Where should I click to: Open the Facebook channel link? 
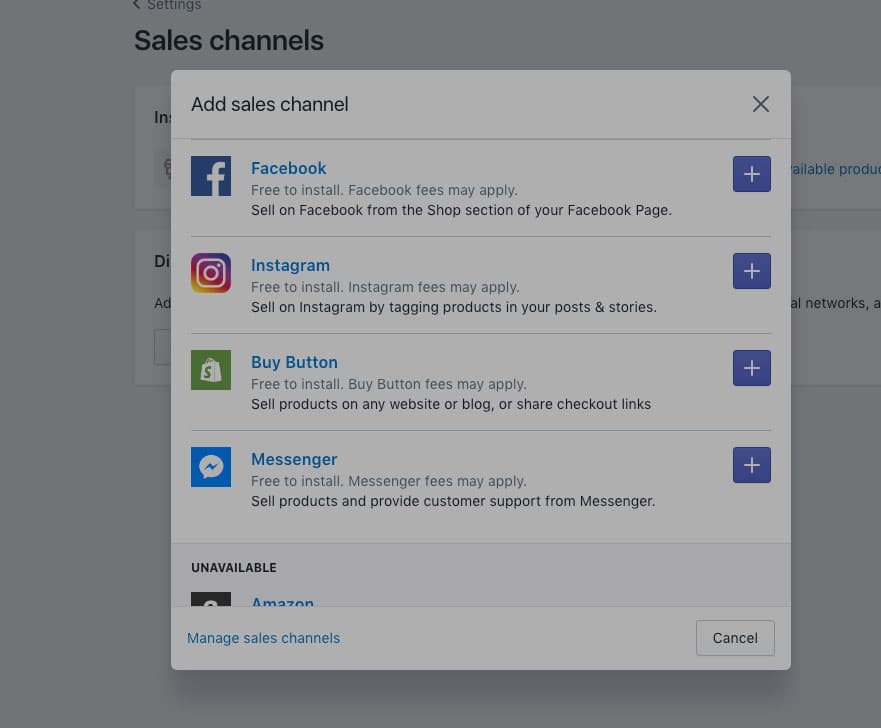pos(288,168)
